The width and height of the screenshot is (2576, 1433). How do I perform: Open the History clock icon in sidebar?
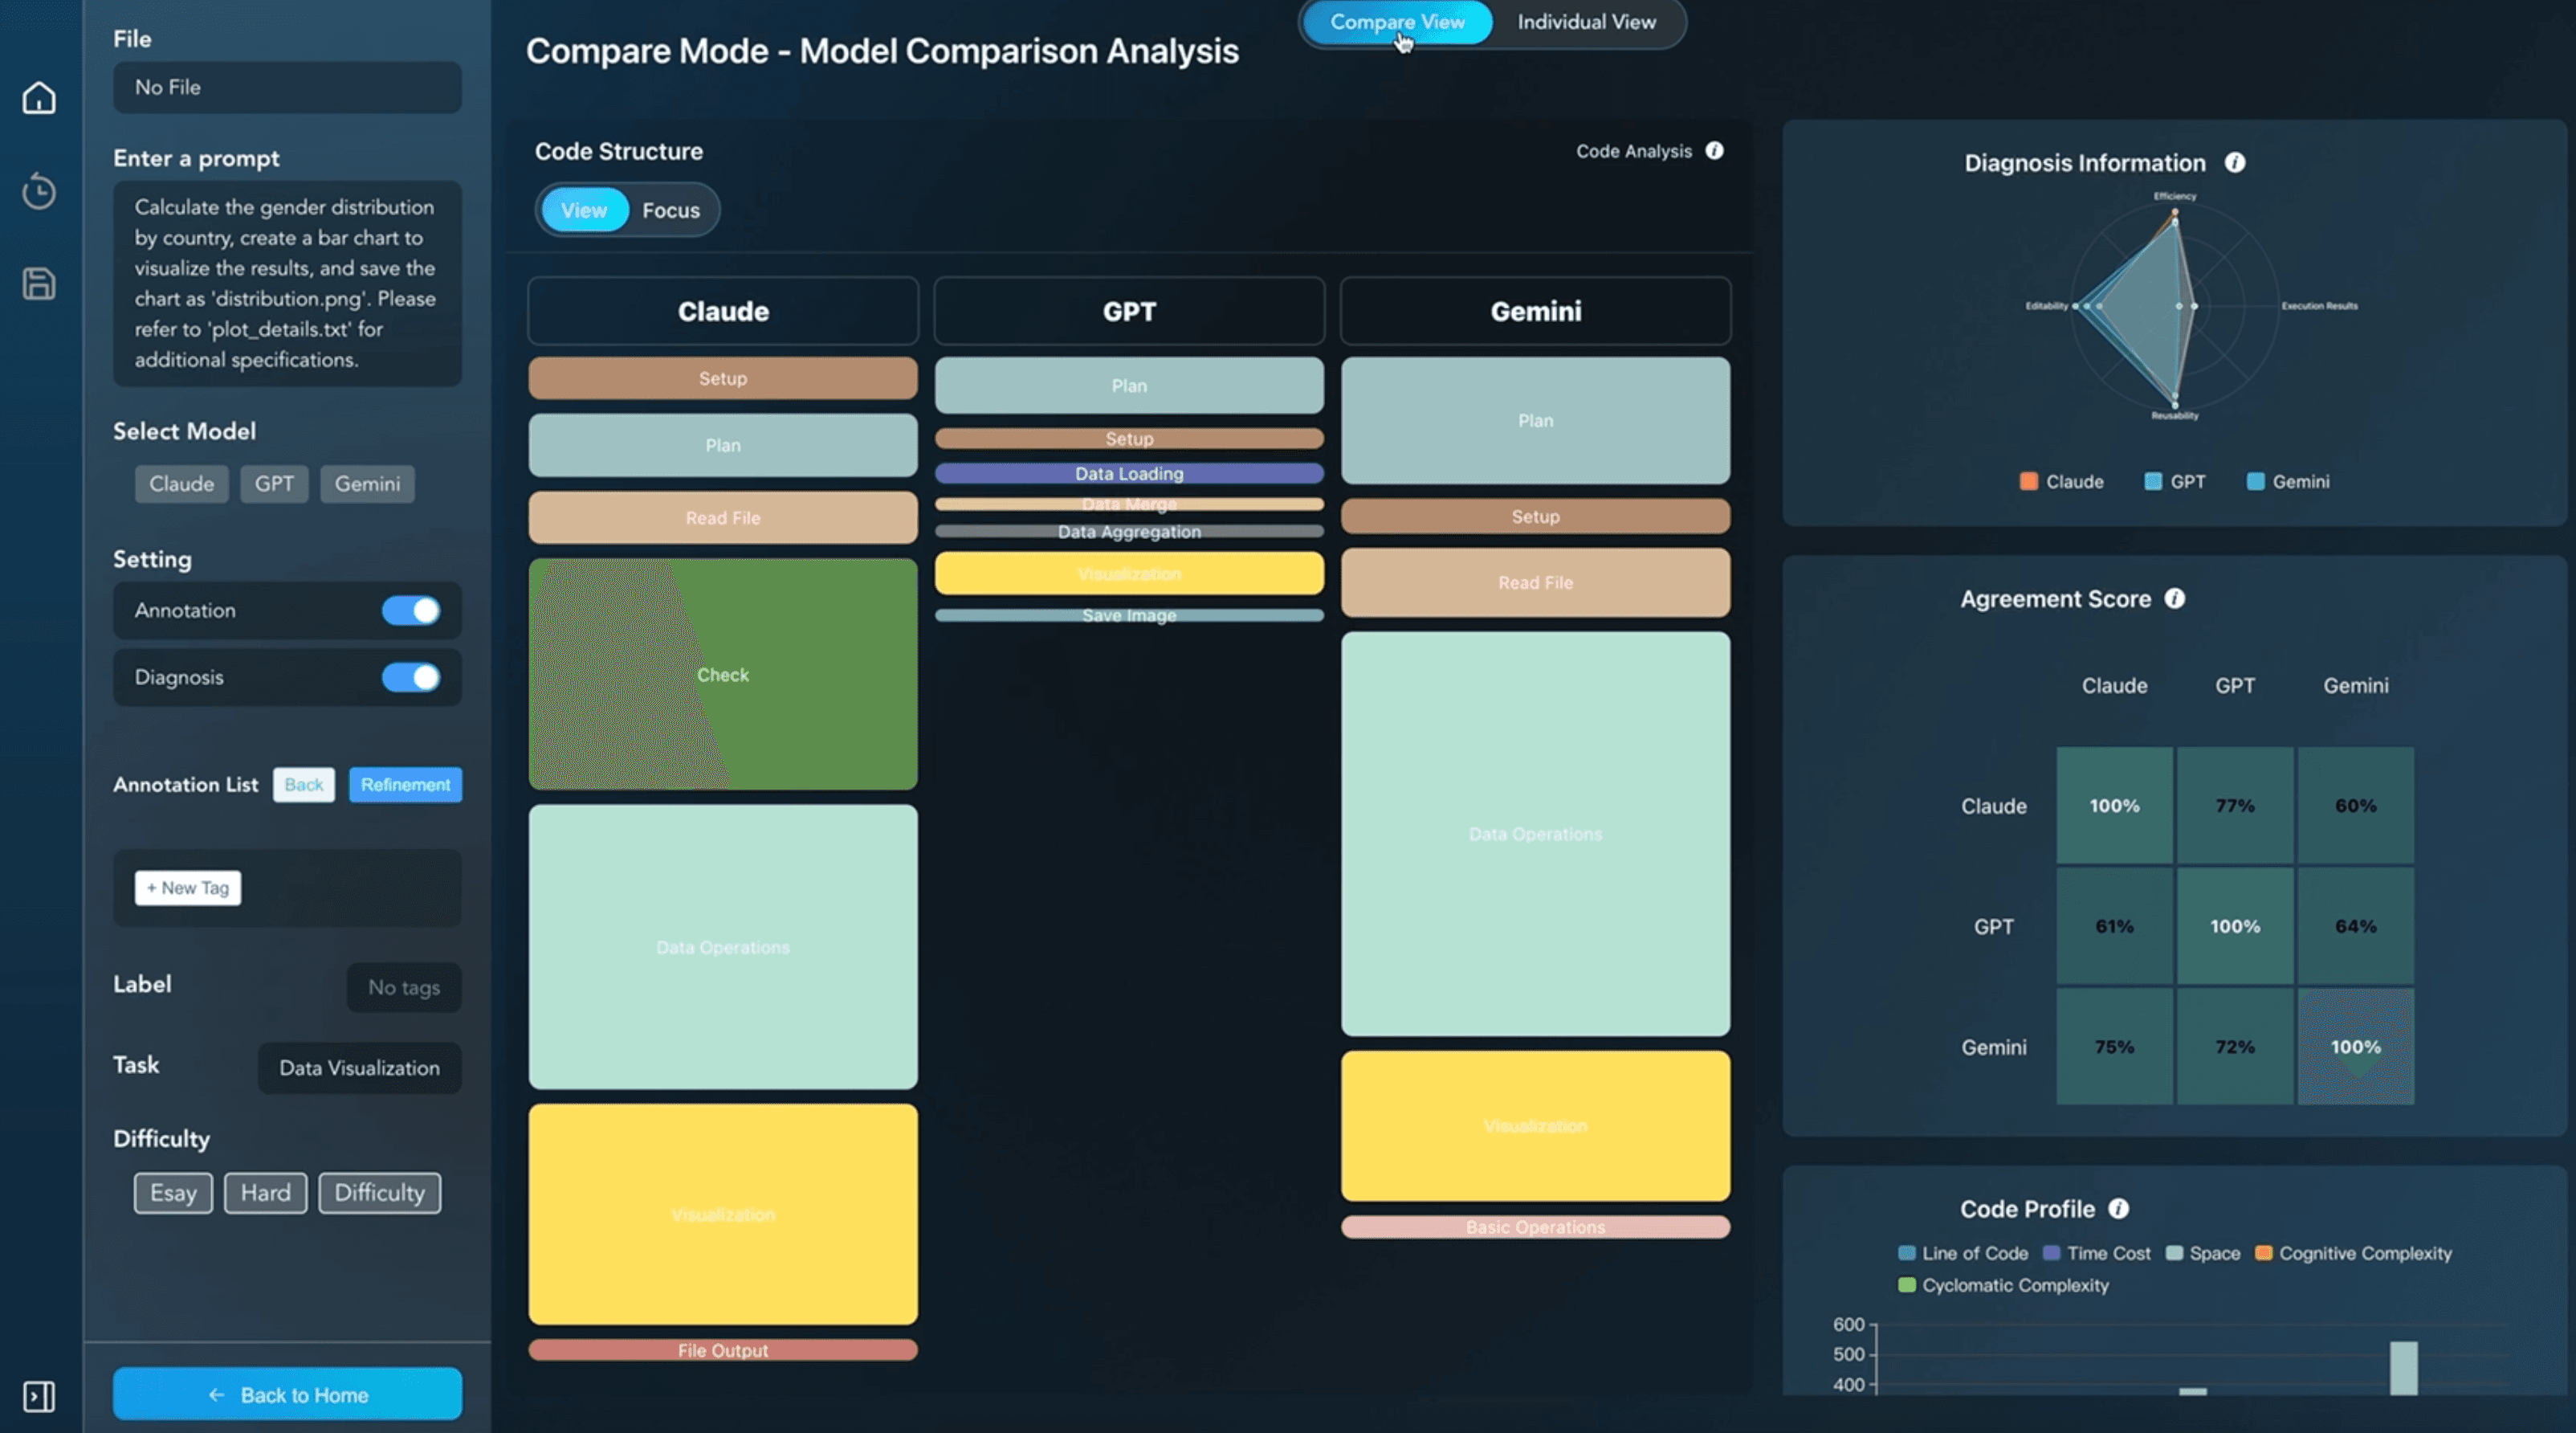pos(39,191)
